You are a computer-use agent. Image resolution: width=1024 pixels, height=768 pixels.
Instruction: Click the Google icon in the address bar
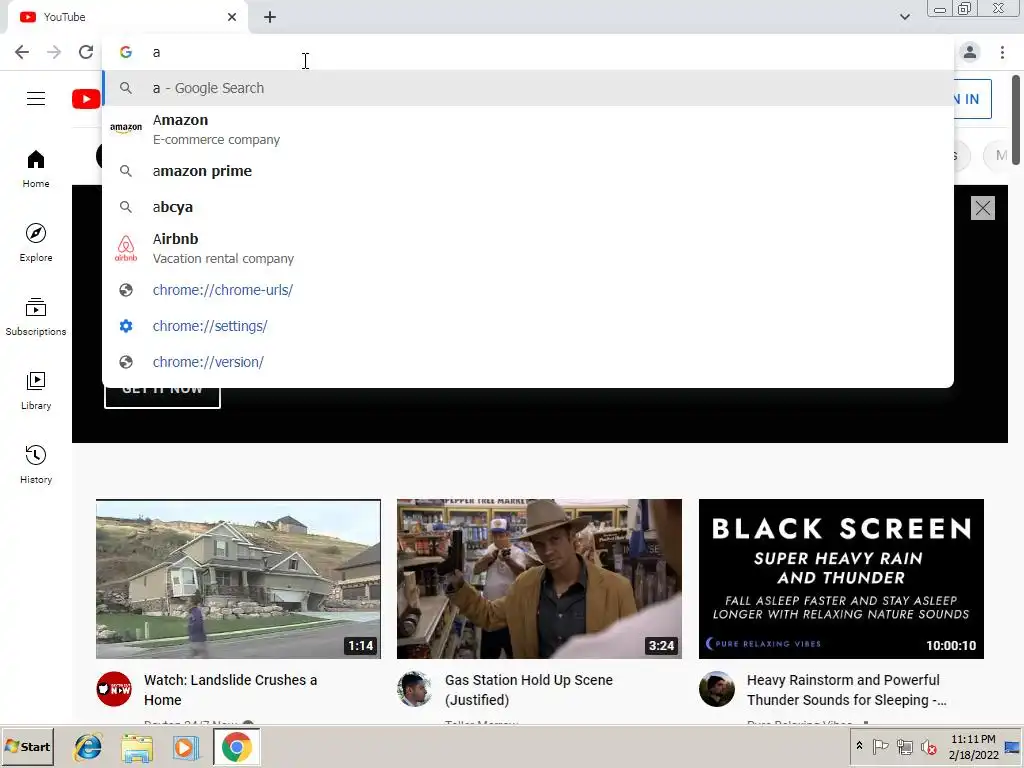click(x=126, y=52)
